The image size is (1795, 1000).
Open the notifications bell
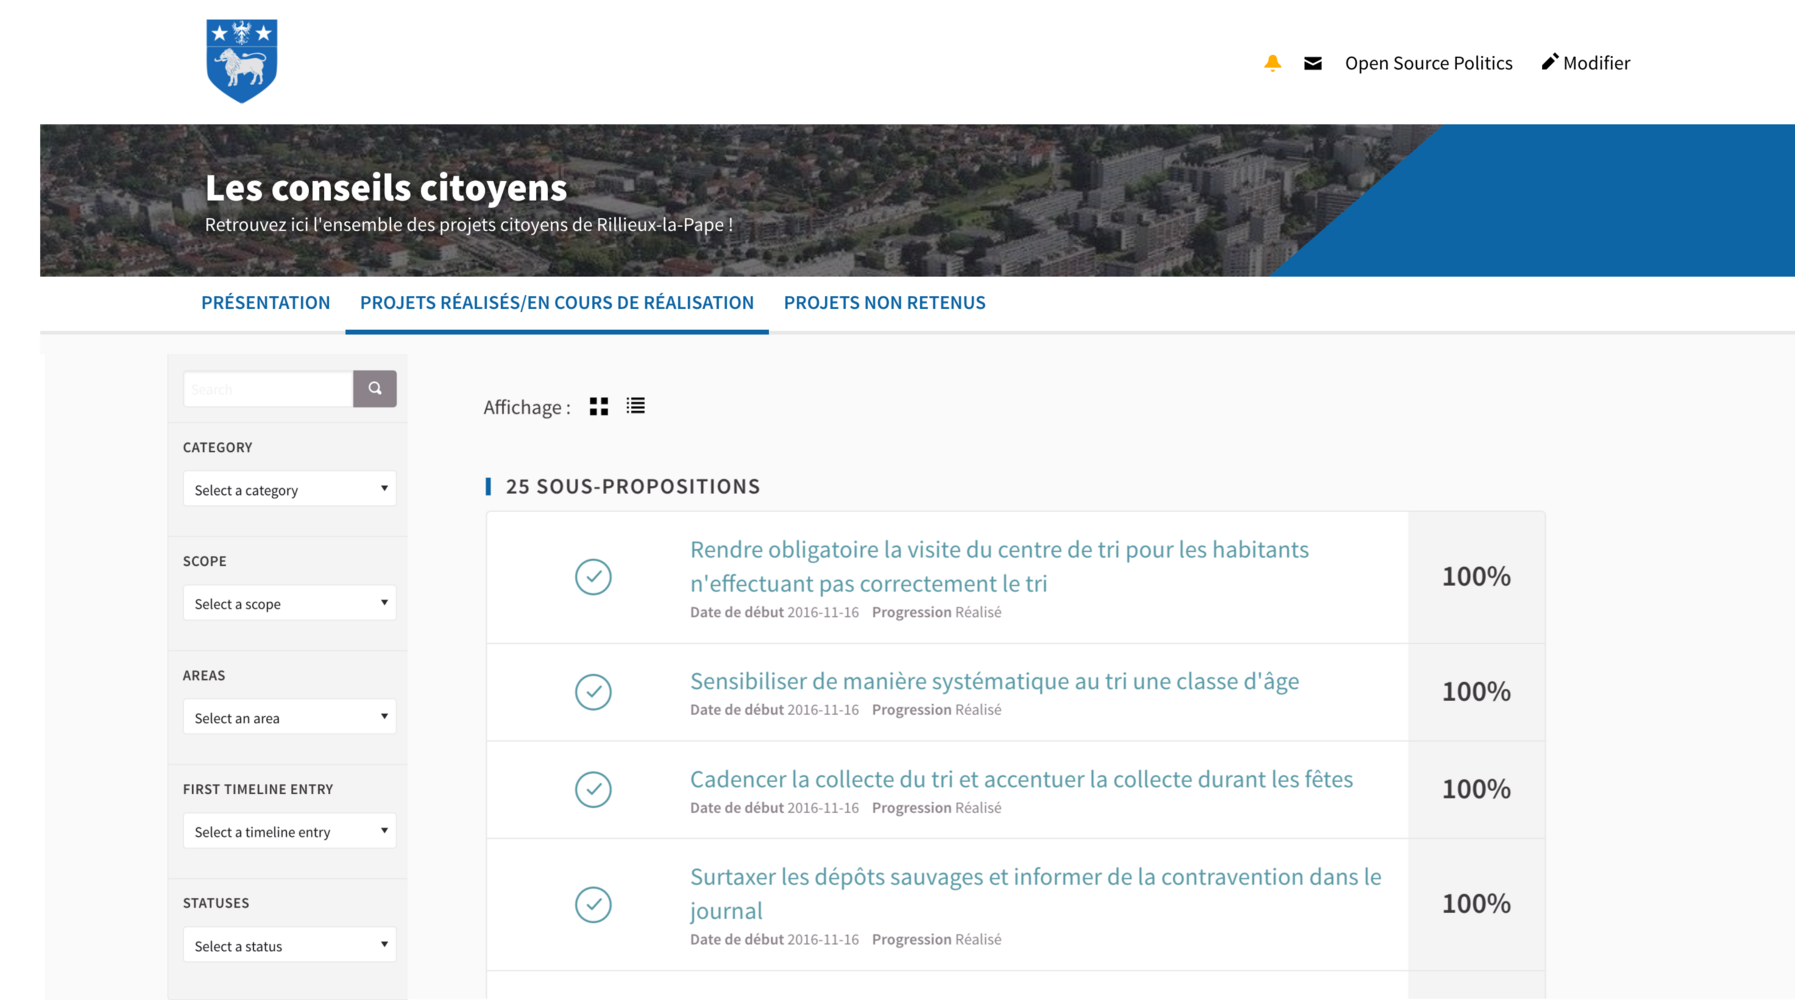click(1272, 63)
